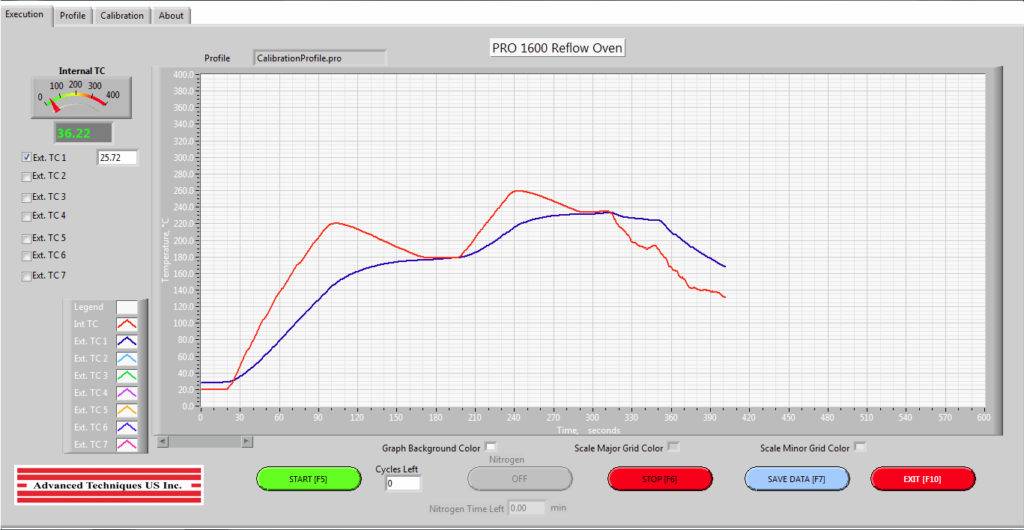
Task: Click the scrollbar left arrow below legend
Action: tap(165, 441)
